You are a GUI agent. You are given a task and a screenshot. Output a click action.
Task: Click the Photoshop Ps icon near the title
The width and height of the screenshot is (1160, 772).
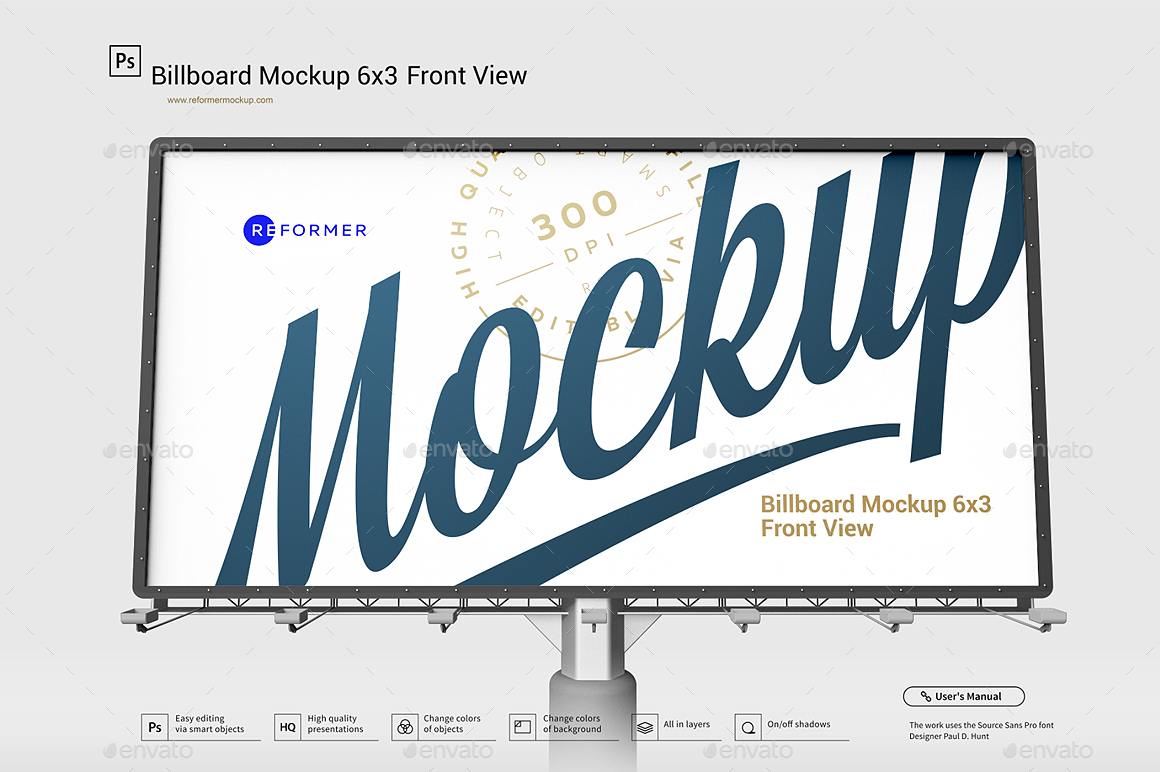click(124, 62)
